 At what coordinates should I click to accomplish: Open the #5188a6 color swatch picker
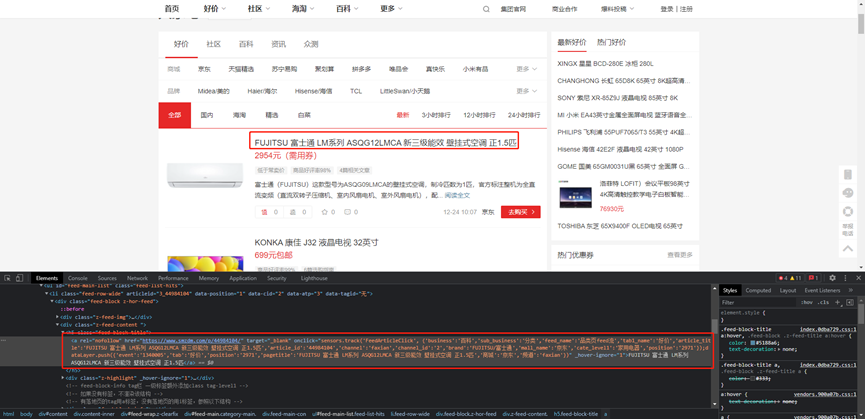(752, 342)
